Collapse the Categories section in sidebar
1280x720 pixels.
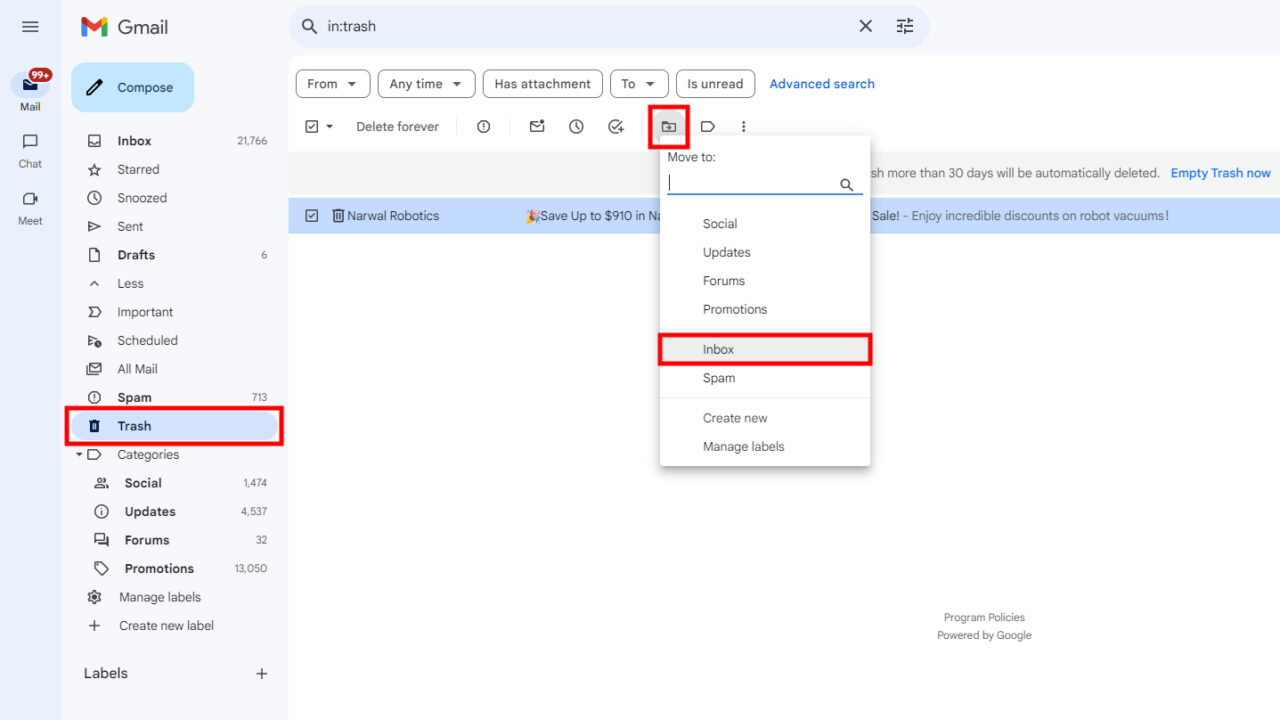click(80, 454)
